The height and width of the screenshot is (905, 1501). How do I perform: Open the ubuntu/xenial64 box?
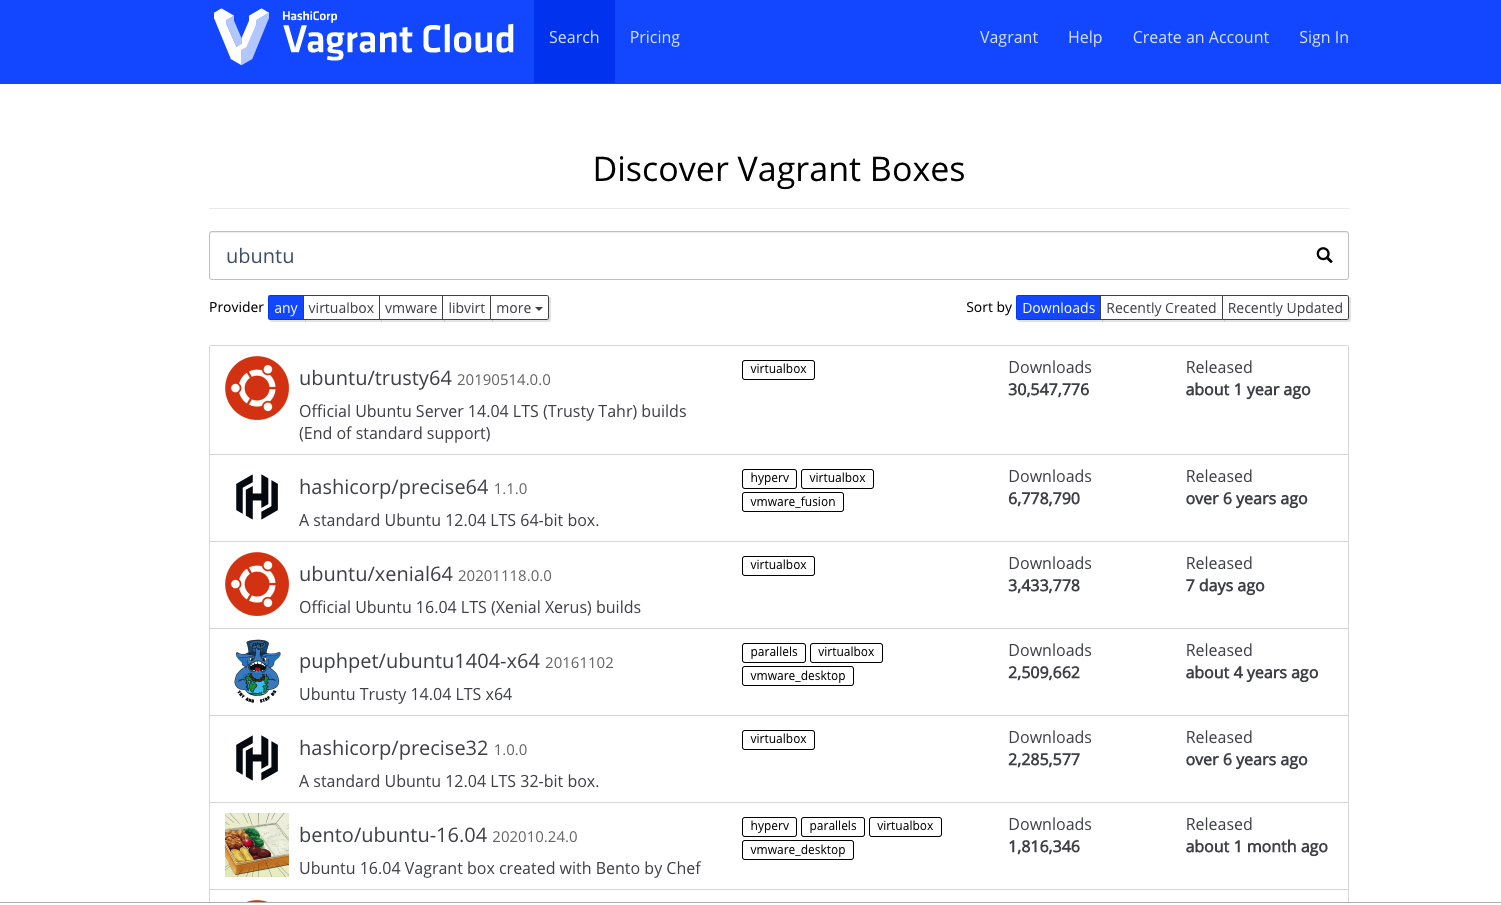coord(376,574)
